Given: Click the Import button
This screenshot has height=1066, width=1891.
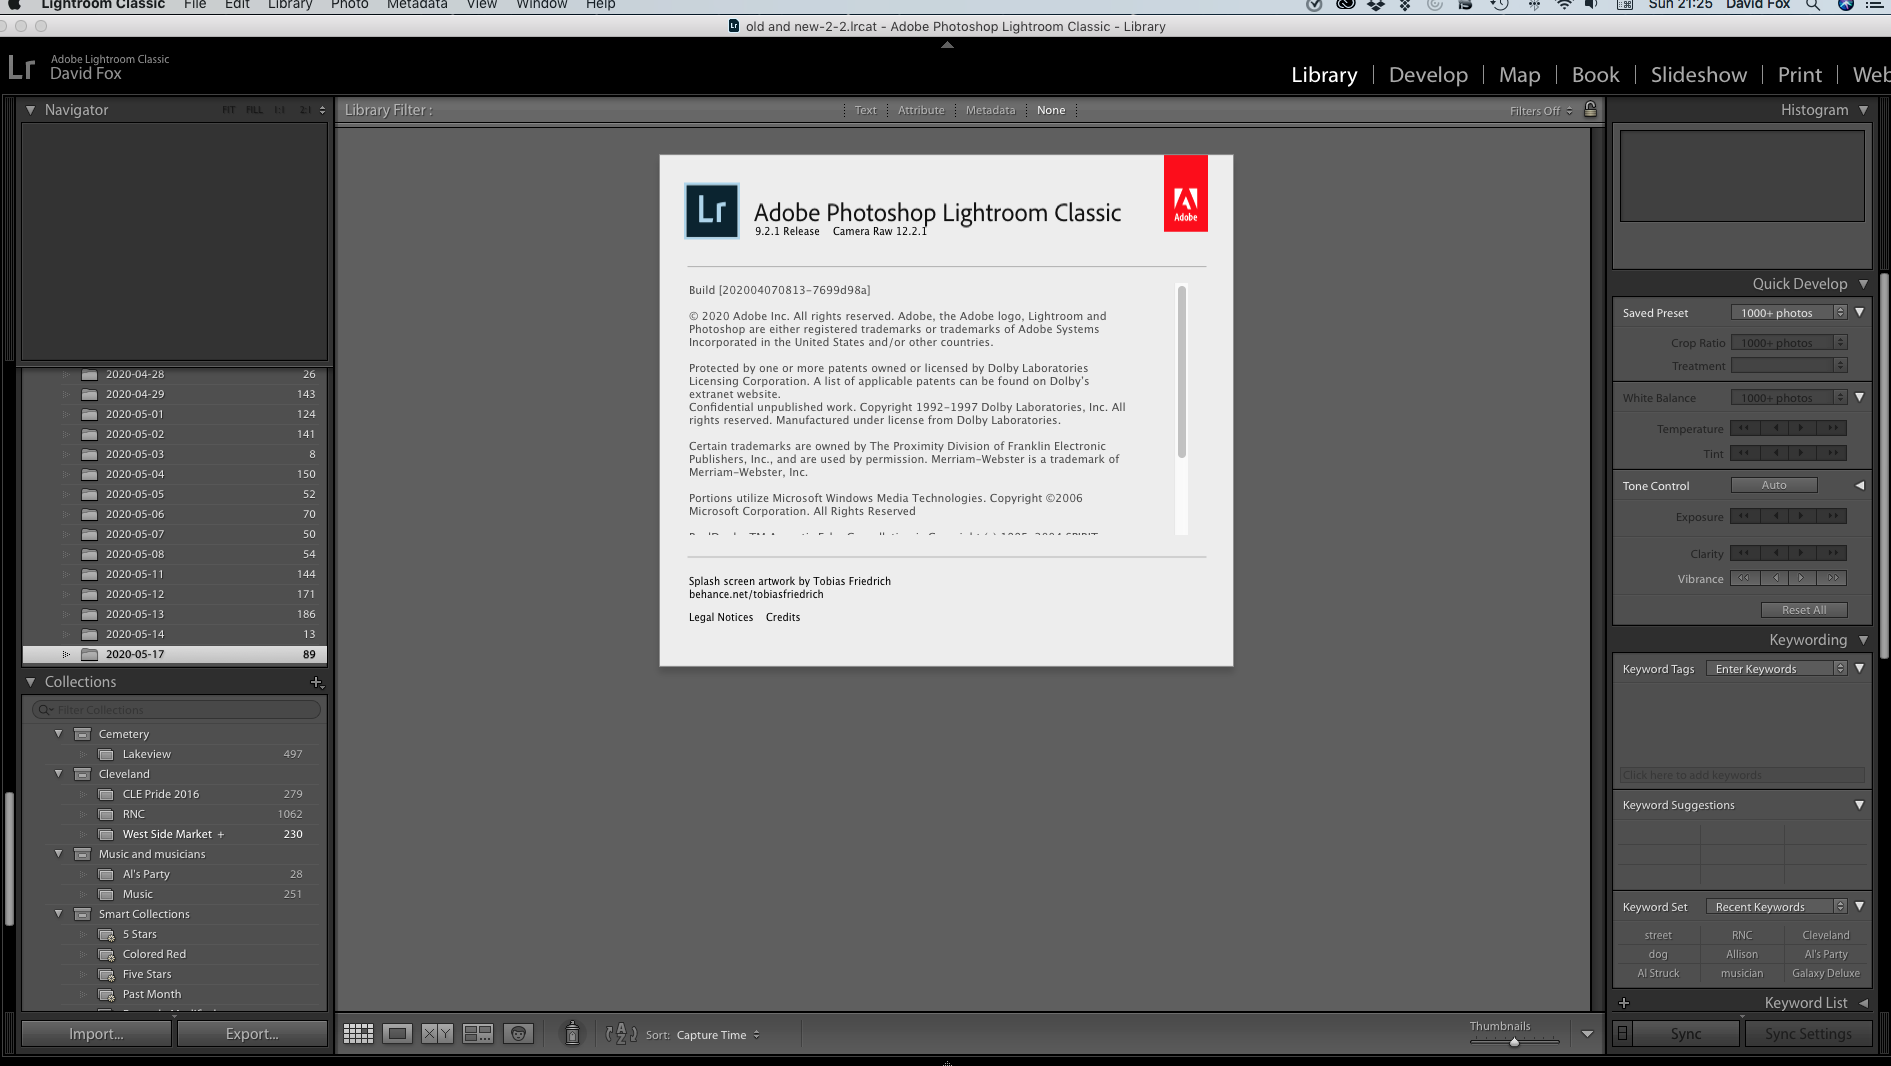Looking at the screenshot, I should 96,1034.
